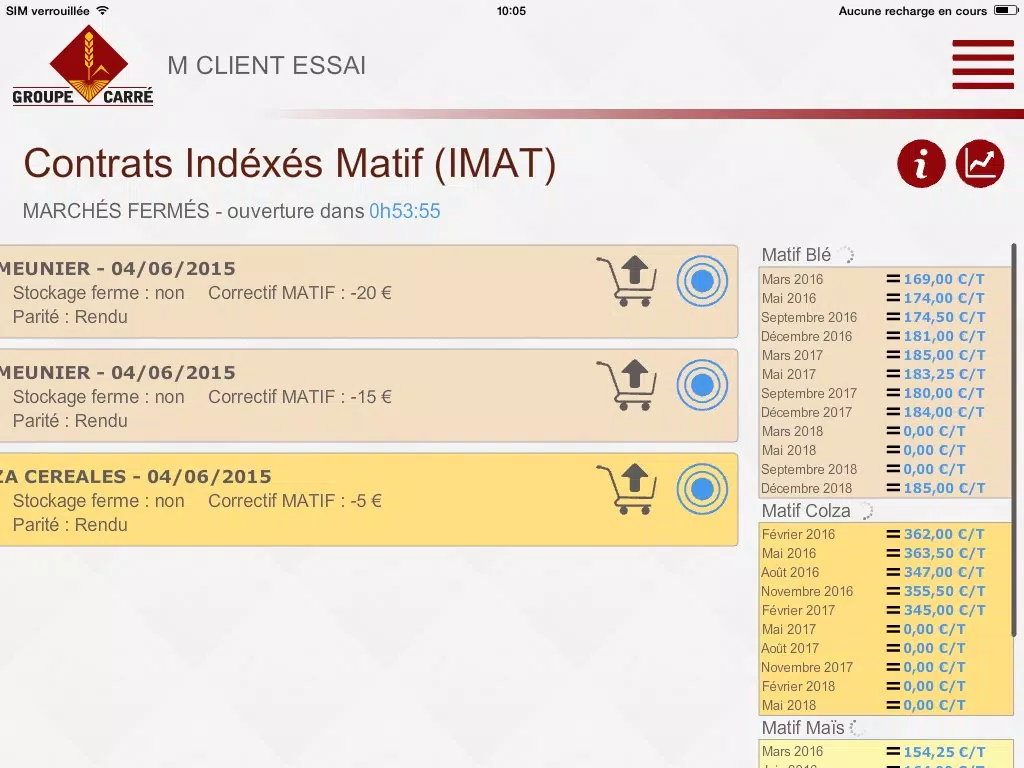Open the information icon
The height and width of the screenshot is (768, 1024).
tap(921, 163)
